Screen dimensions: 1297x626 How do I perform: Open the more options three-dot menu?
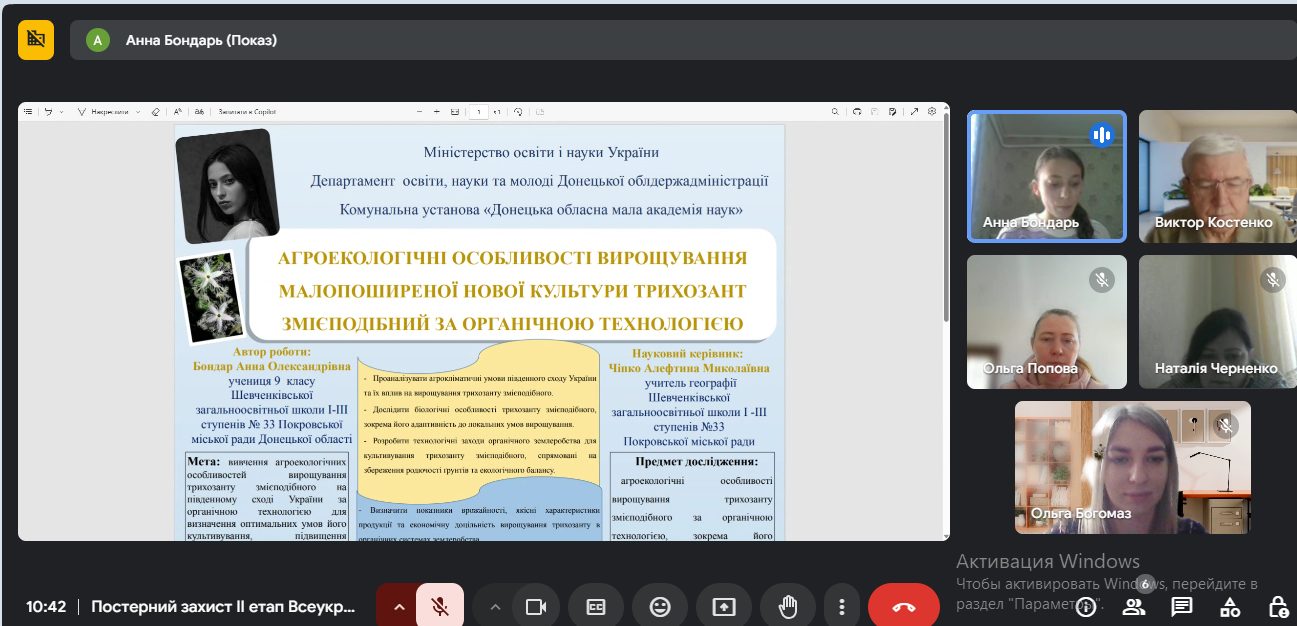coord(843,606)
